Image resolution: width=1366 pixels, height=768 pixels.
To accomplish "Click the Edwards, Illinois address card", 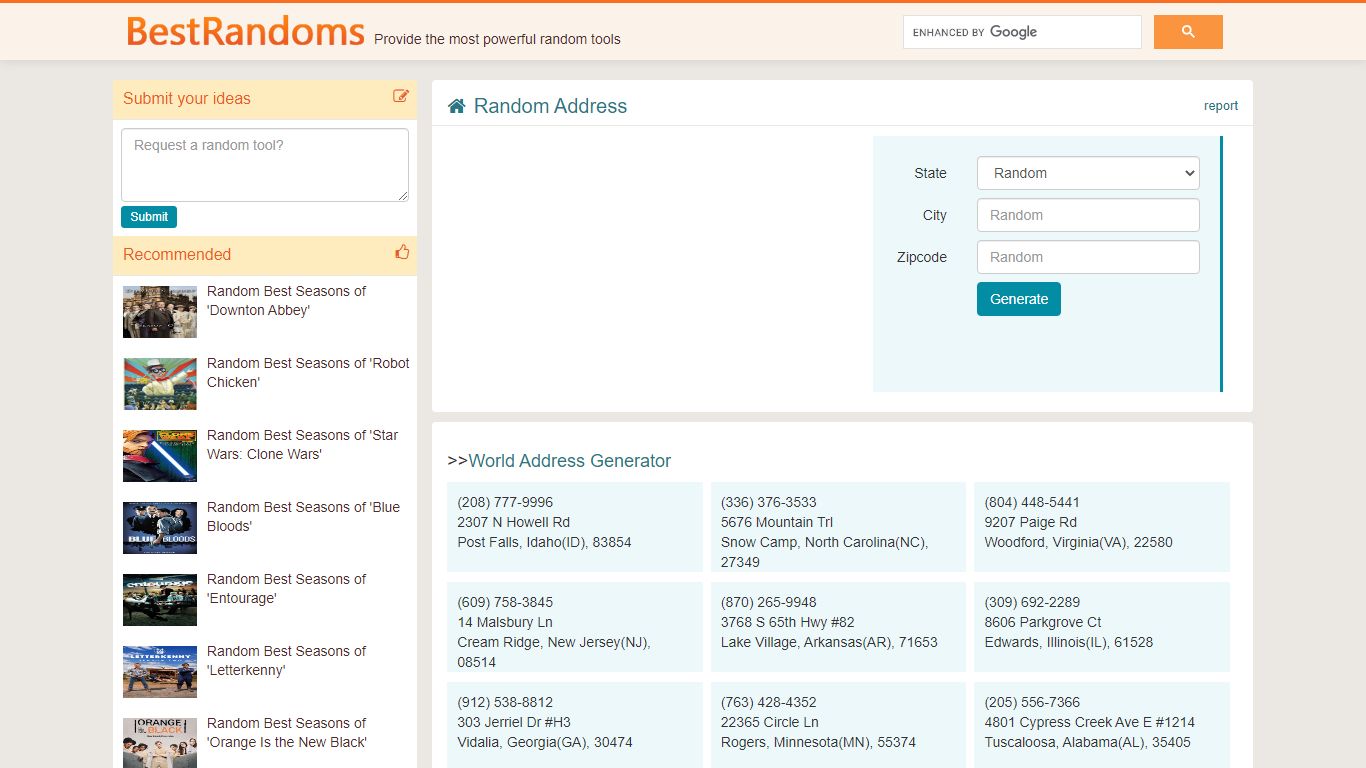I will pyautogui.click(x=1102, y=627).
